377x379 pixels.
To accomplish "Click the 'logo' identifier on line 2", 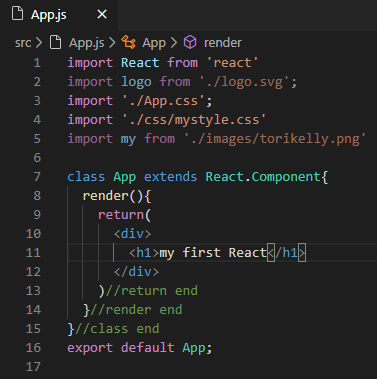I will tap(136, 82).
